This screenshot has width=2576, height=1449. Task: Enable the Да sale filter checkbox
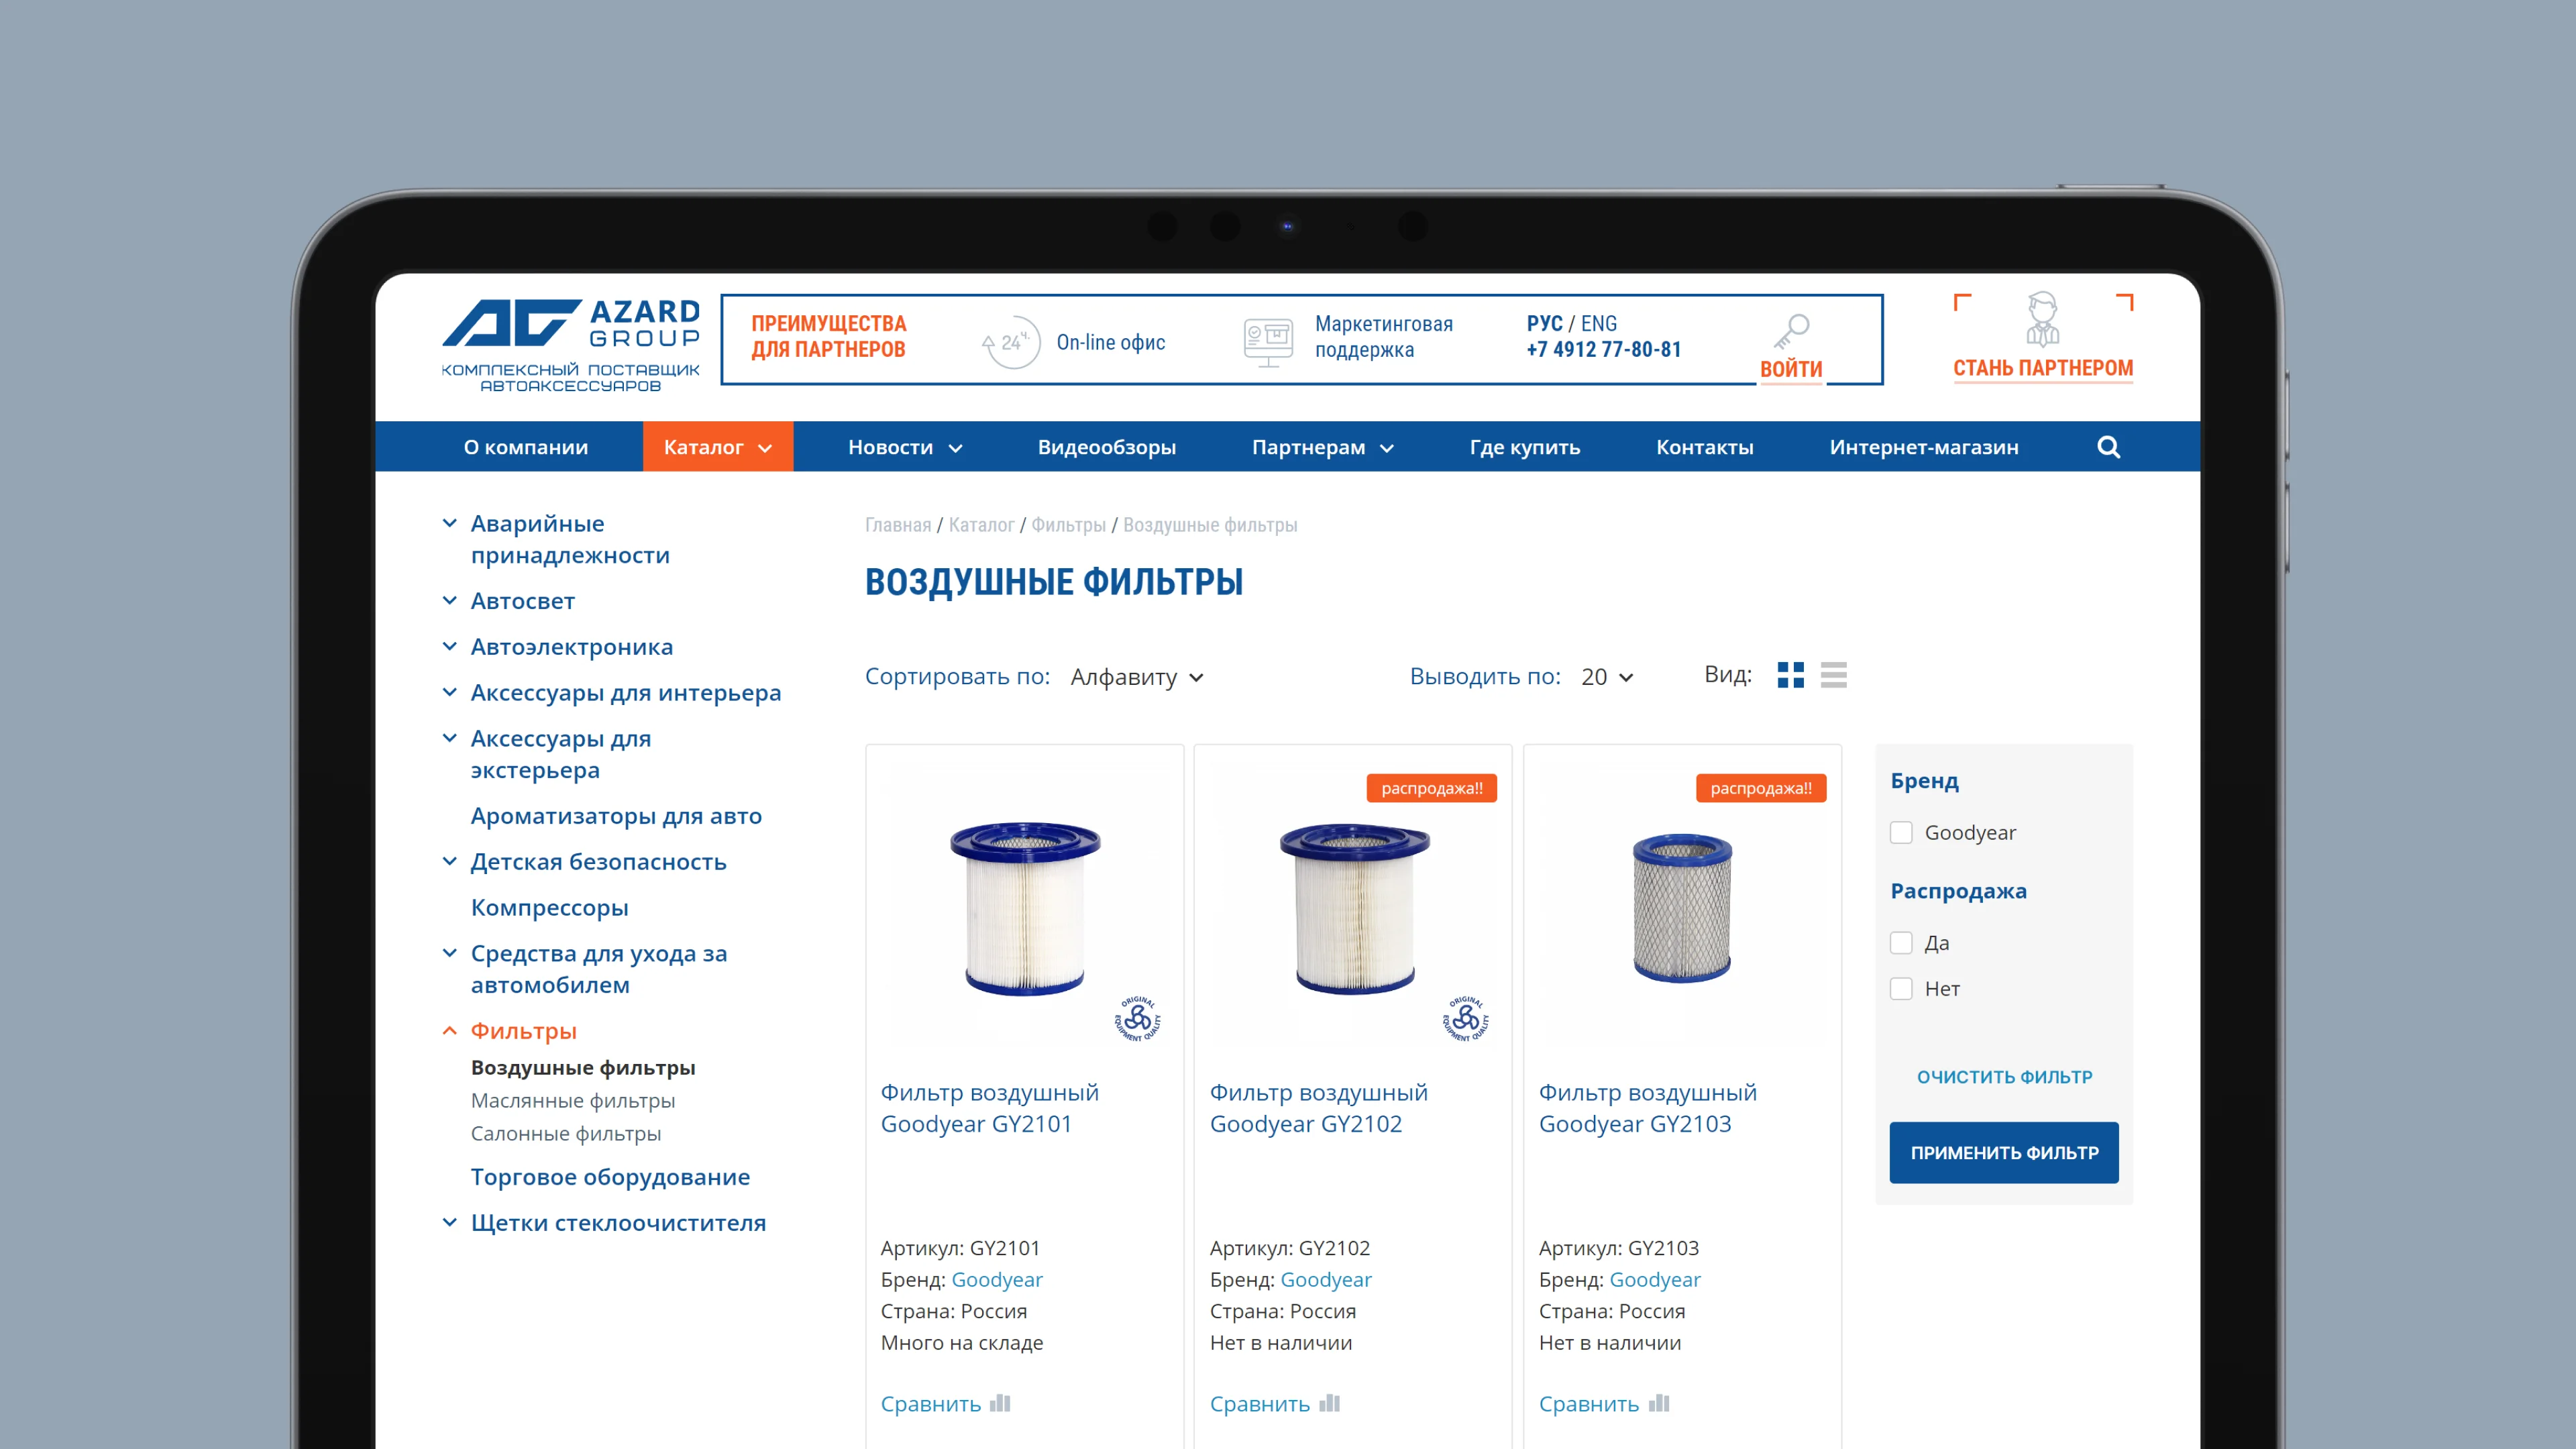[x=1901, y=943]
